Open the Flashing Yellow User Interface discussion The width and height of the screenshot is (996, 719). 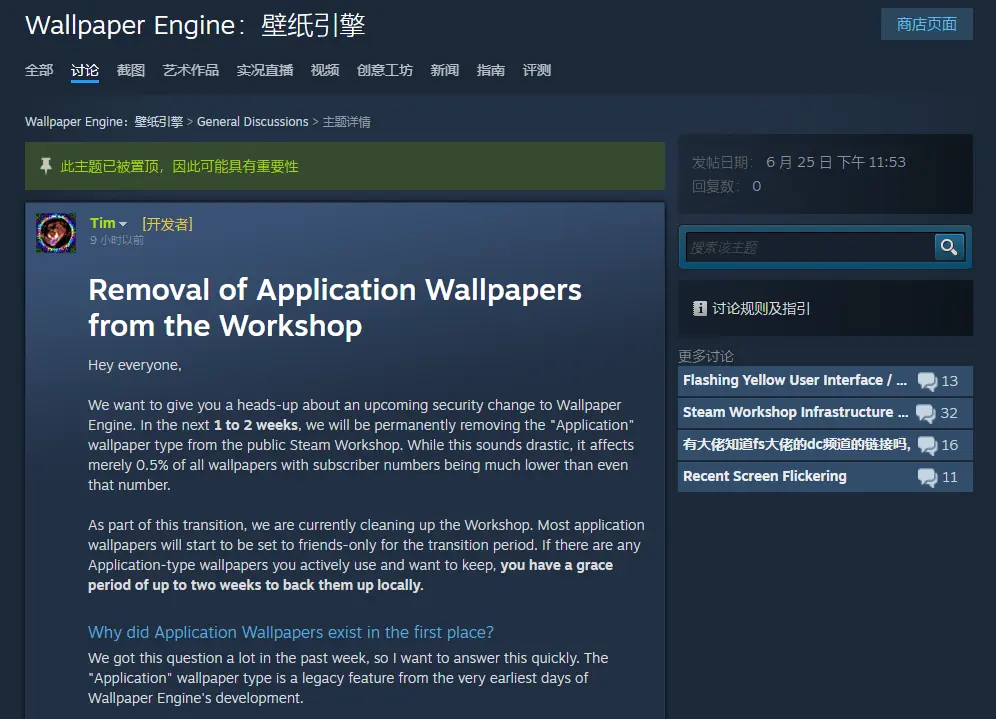(x=795, y=380)
